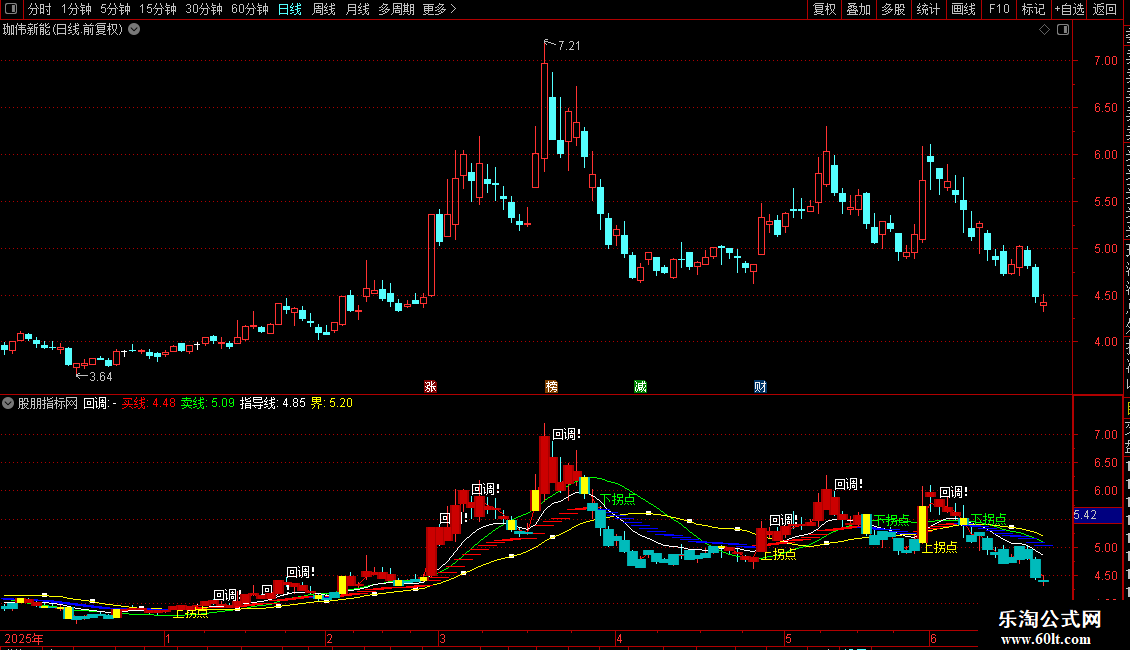Click the 4.00 label on main price axis
This screenshot has height=650, width=1130.
pyautogui.click(x=1105, y=342)
